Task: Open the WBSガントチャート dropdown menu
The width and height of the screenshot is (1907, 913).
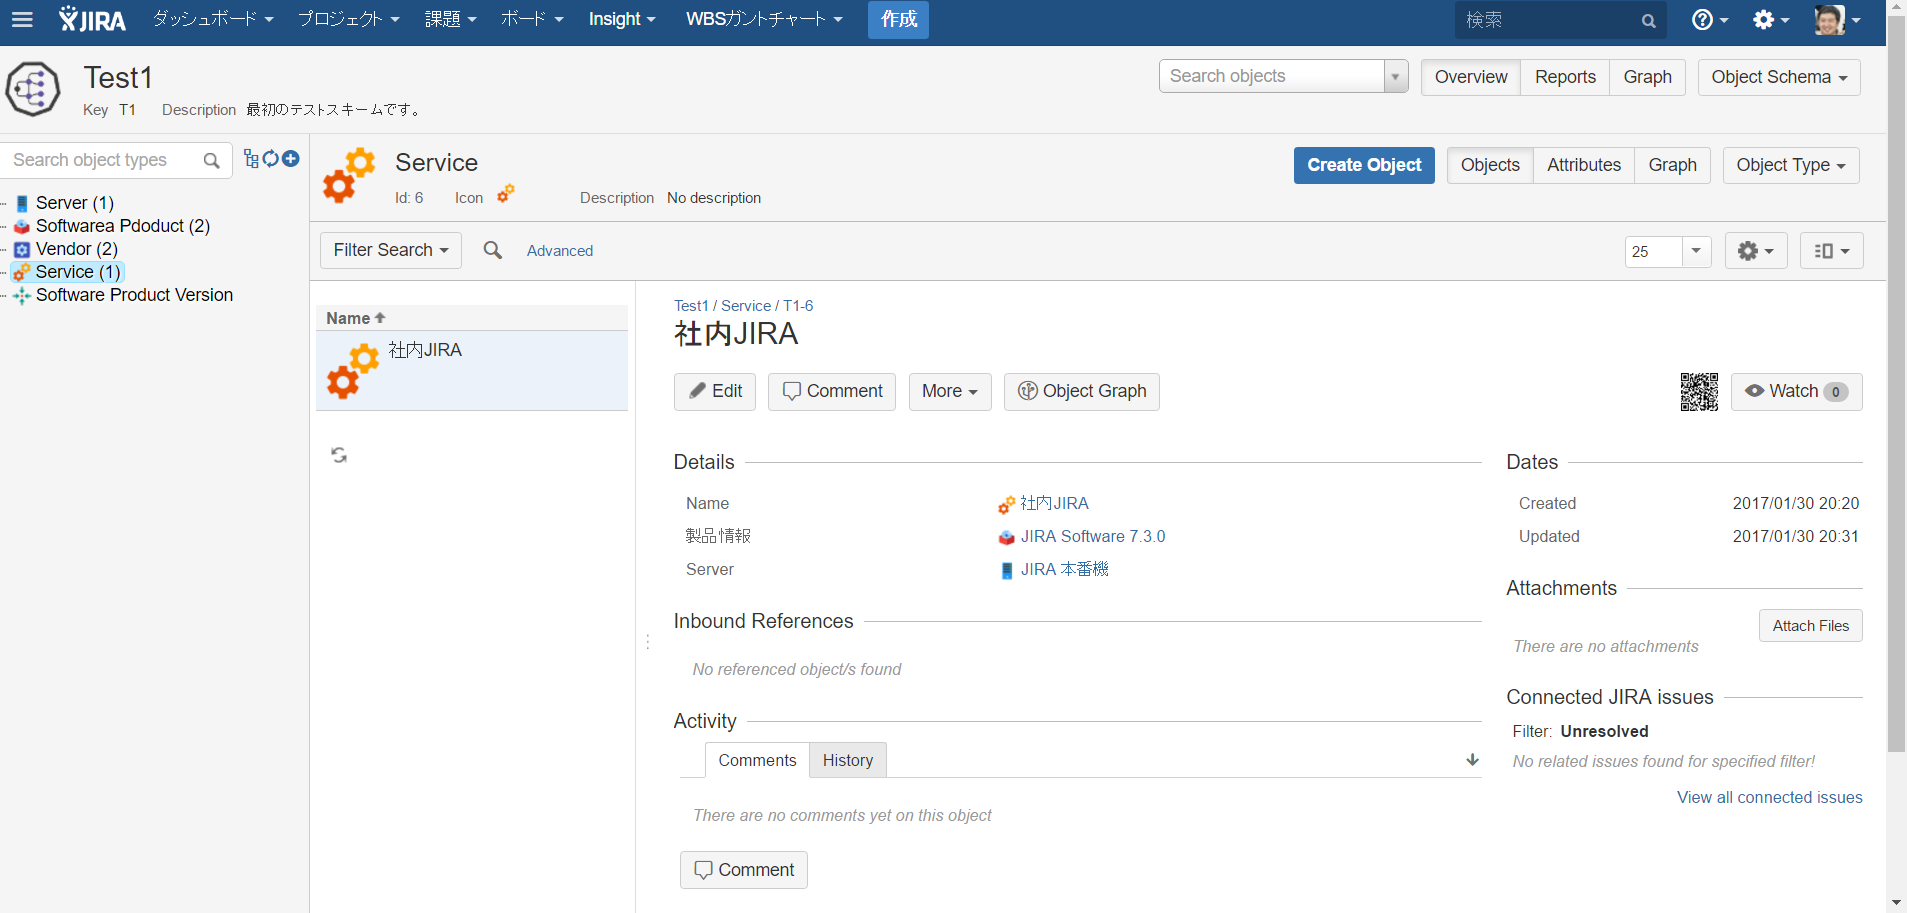Action: (764, 19)
